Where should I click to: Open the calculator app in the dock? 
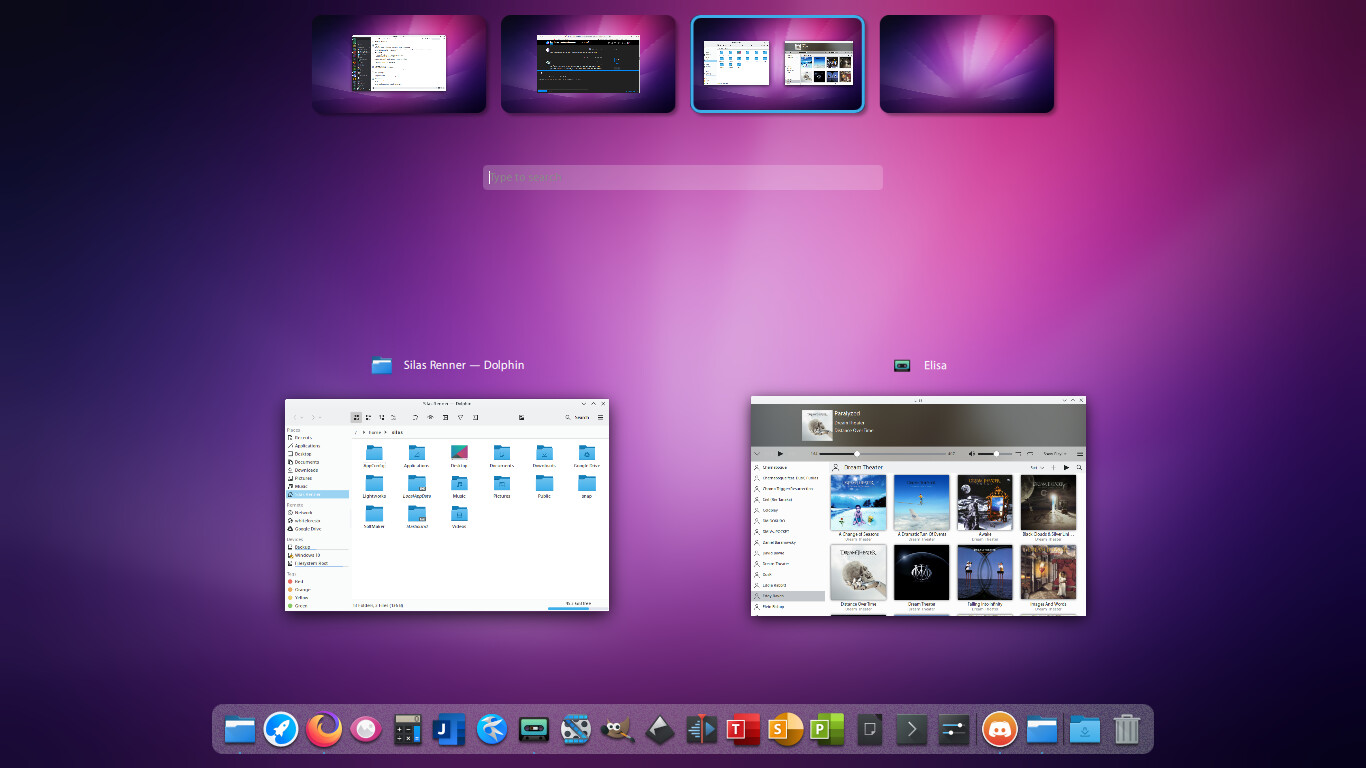(x=407, y=730)
